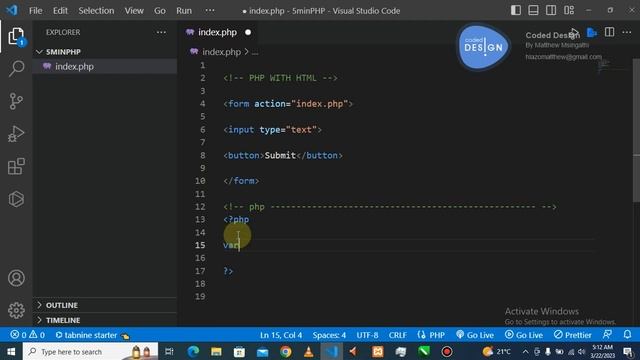Viewport: 640px width, 360px height.
Task: Click the first Go Live button
Action: 475,335
